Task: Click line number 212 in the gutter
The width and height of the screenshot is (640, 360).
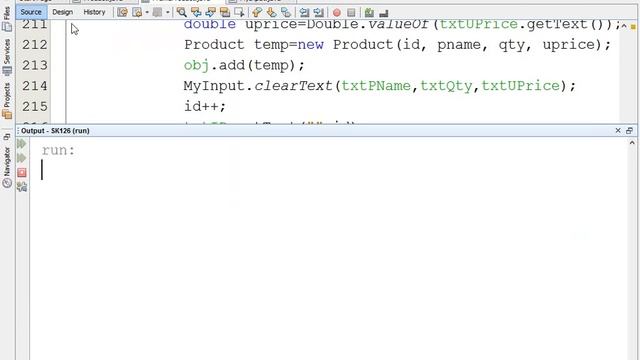Action: 35,44
